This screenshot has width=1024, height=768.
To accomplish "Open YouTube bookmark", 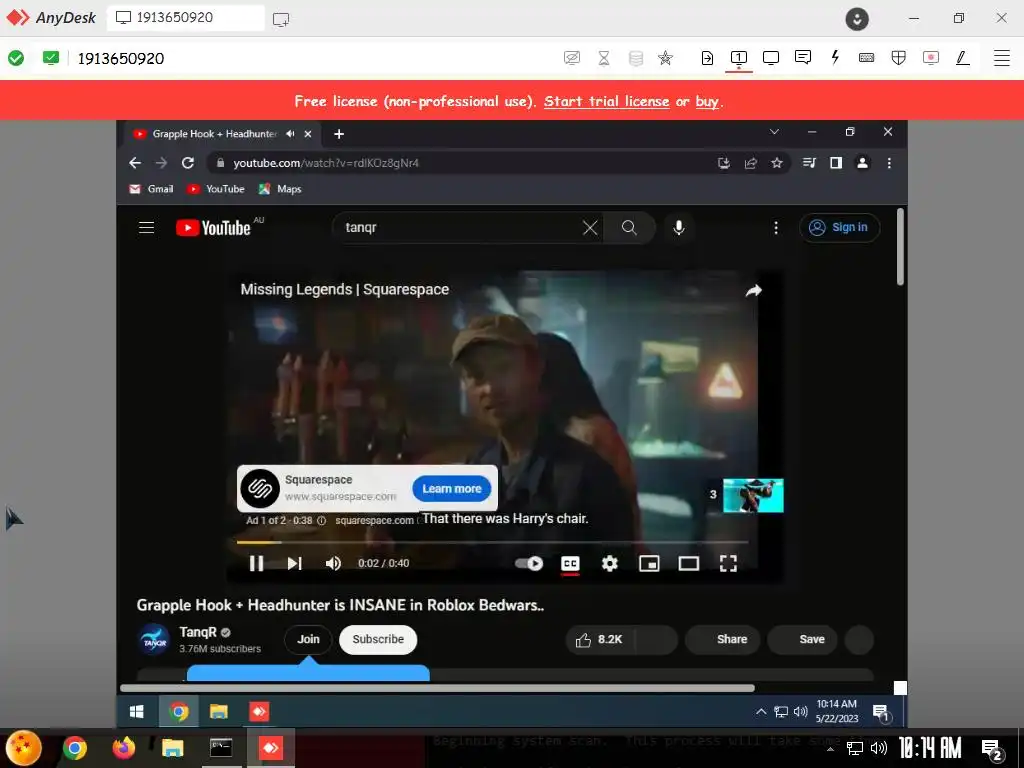I will pos(216,189).
